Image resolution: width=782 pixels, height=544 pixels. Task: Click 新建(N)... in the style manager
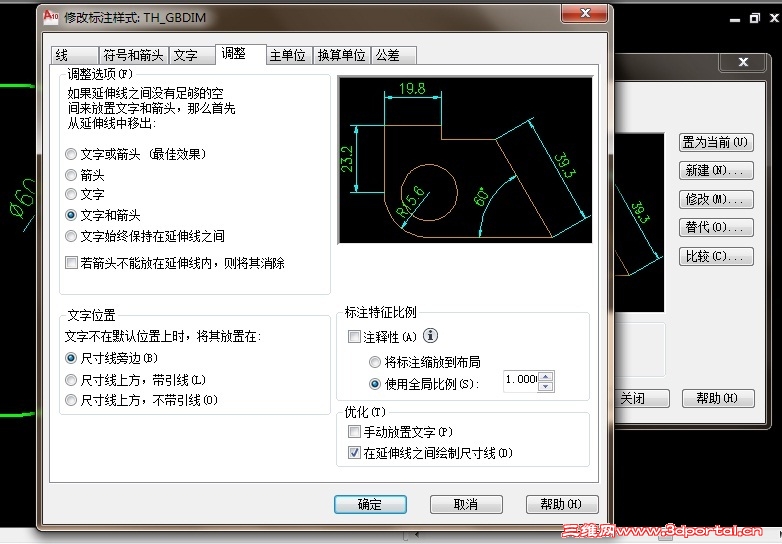[x=716, y=171]
